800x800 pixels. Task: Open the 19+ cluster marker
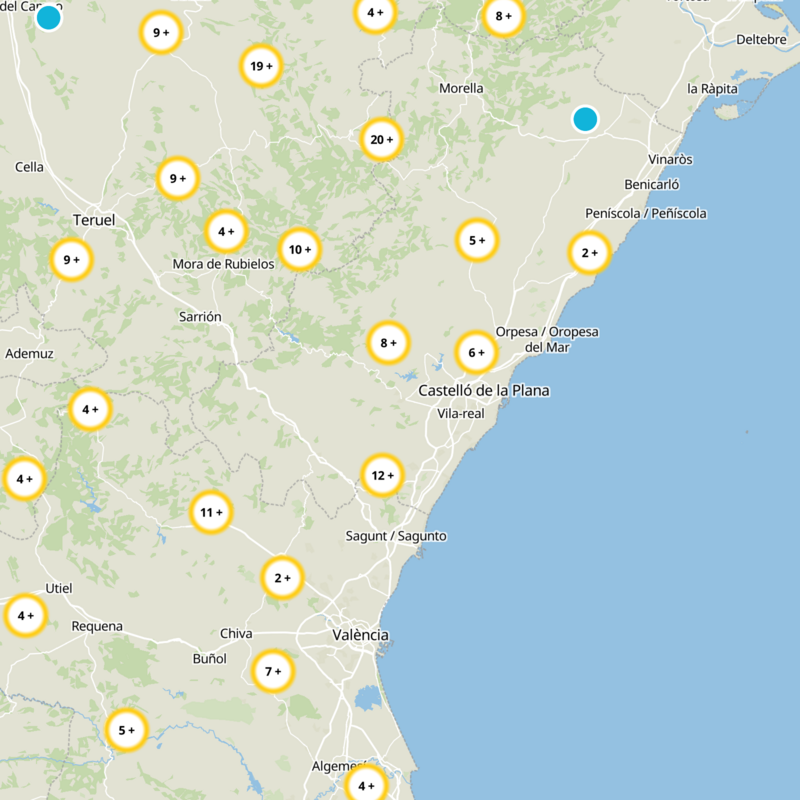tap(261, 66)
